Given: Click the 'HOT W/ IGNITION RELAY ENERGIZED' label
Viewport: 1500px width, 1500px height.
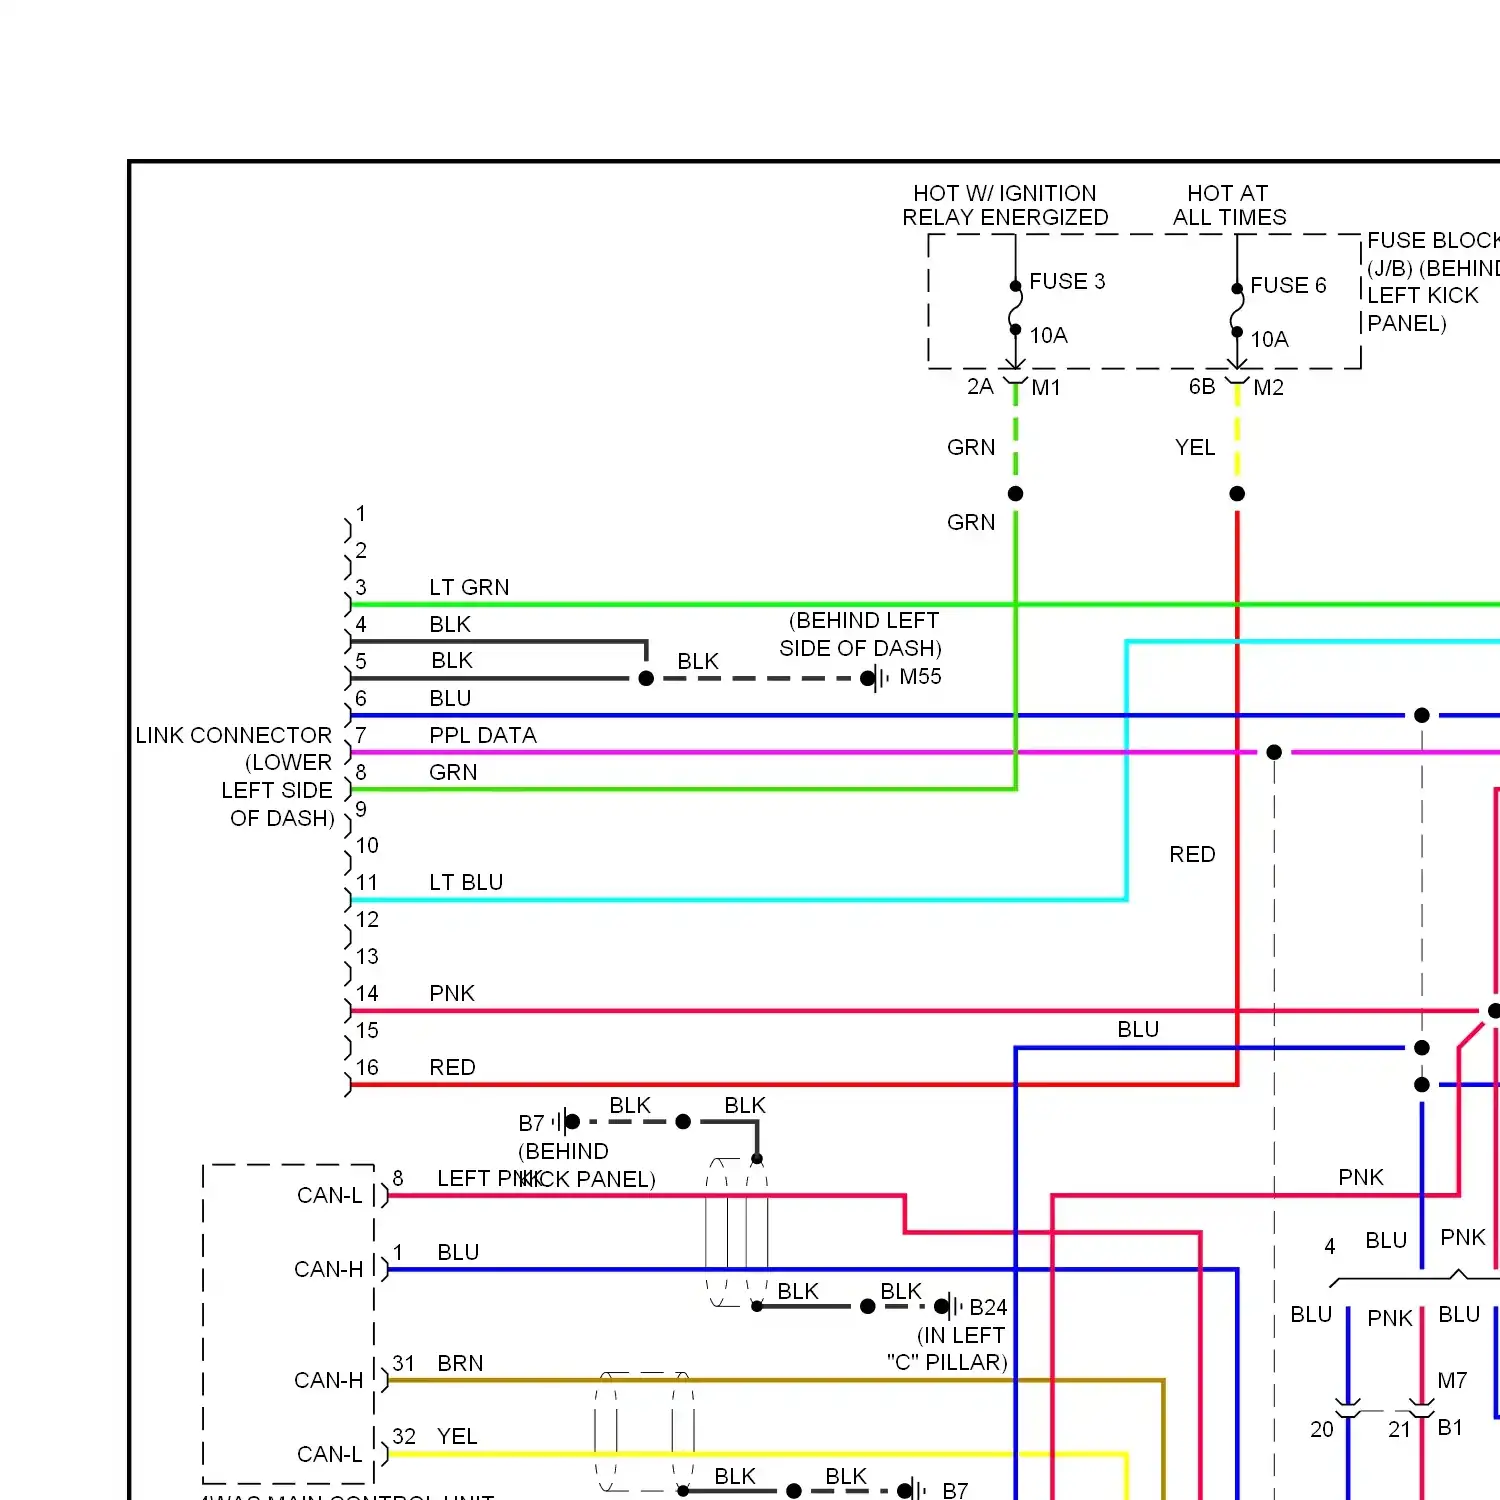Looking at the screenshot, I should click(1005, 205).
